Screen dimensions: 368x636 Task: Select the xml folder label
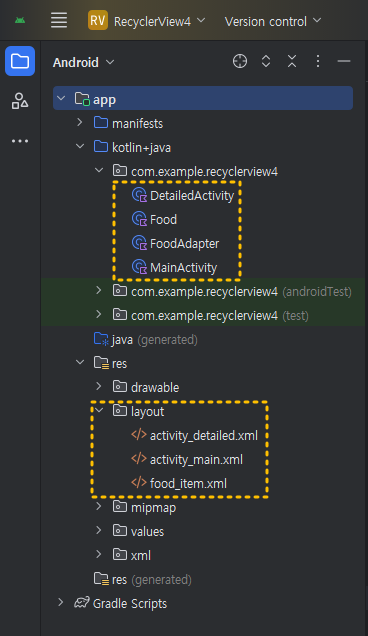tap(141, 555)
